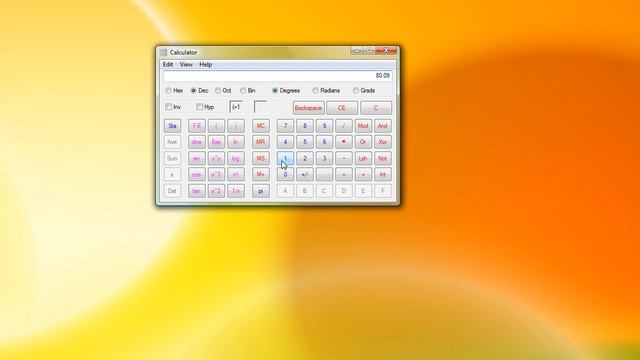640x360 pixels.
Task: Click digit 3 on the keypad
Action: click(x=324, y=158)
